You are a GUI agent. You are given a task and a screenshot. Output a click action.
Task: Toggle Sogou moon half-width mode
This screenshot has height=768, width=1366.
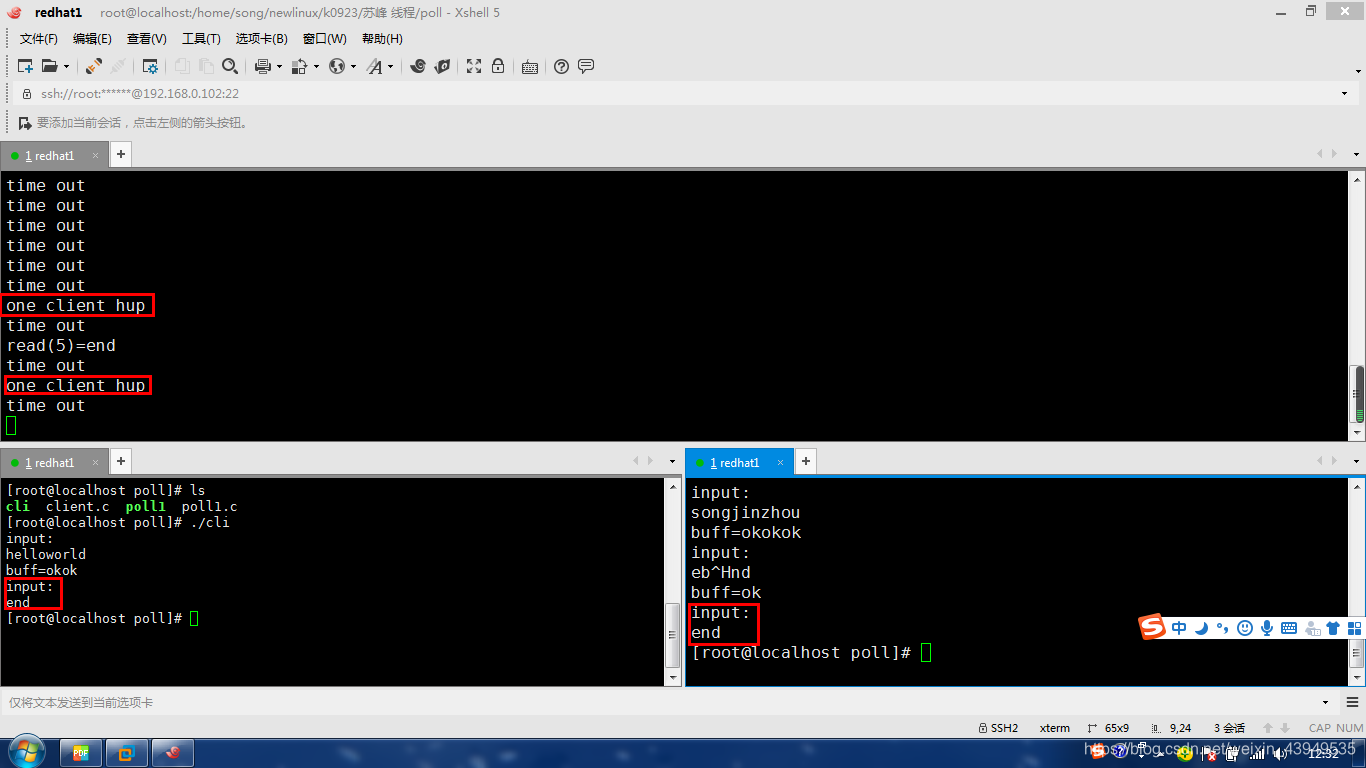(x=1201, y=628)
